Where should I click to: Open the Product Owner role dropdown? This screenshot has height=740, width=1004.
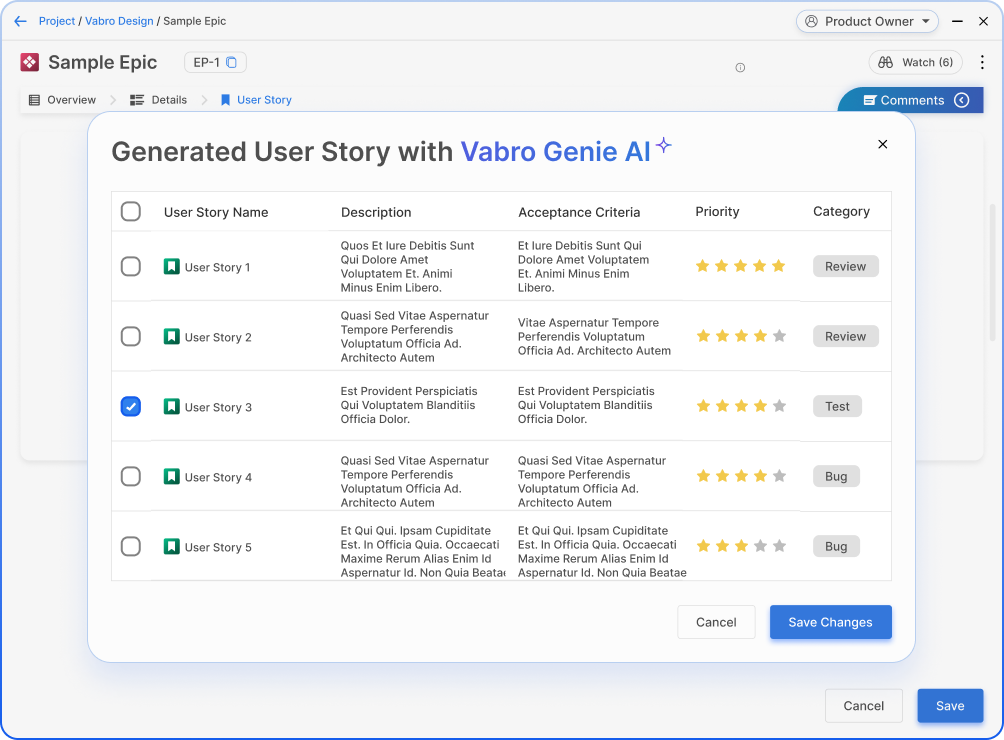coord(867,21)
